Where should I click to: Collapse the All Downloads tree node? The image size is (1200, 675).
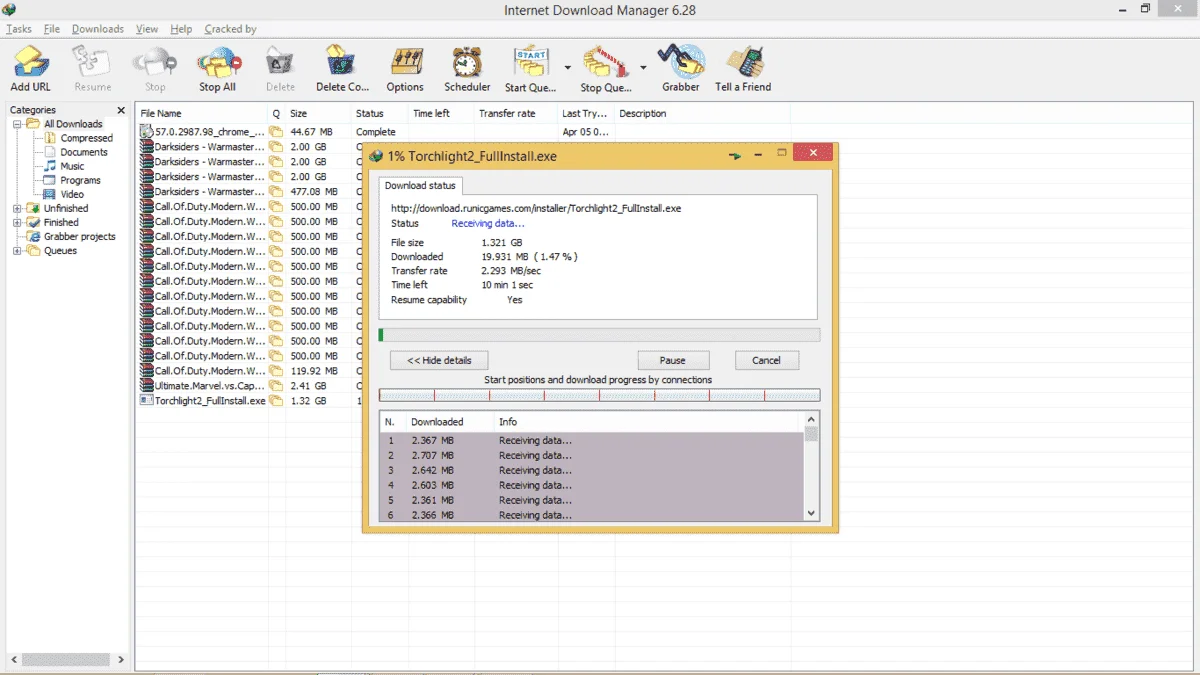[x=17, y=124]
